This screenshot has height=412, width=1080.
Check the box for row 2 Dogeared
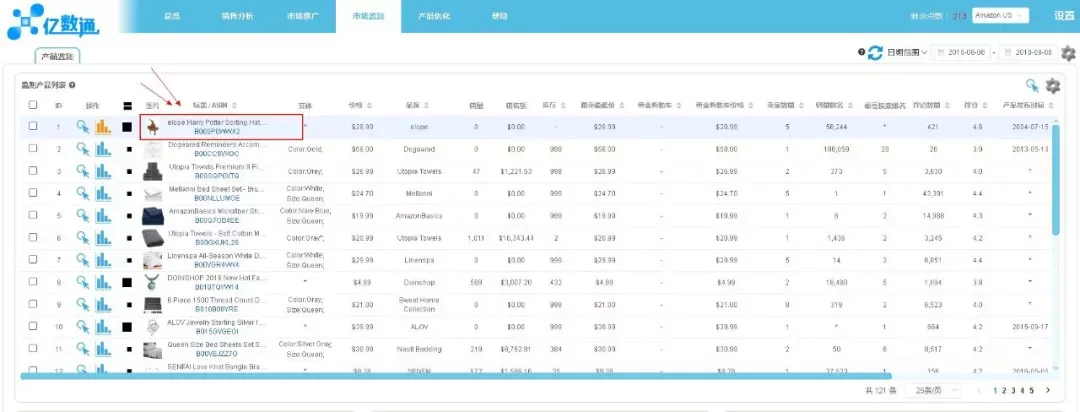tap(33, 149)
